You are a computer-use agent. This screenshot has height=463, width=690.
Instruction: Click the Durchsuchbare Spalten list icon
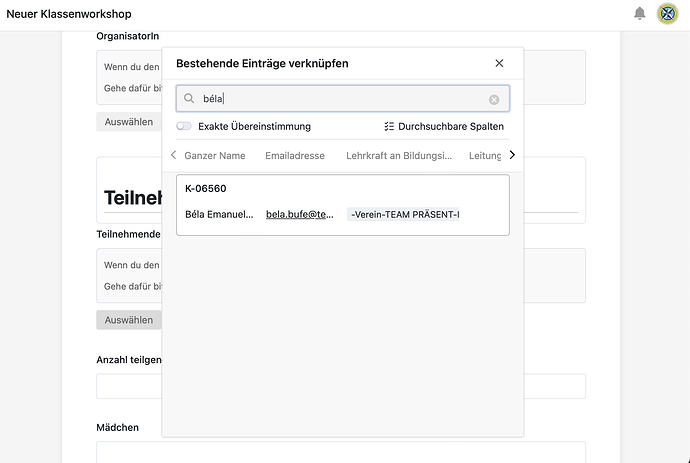coord(389,127)
